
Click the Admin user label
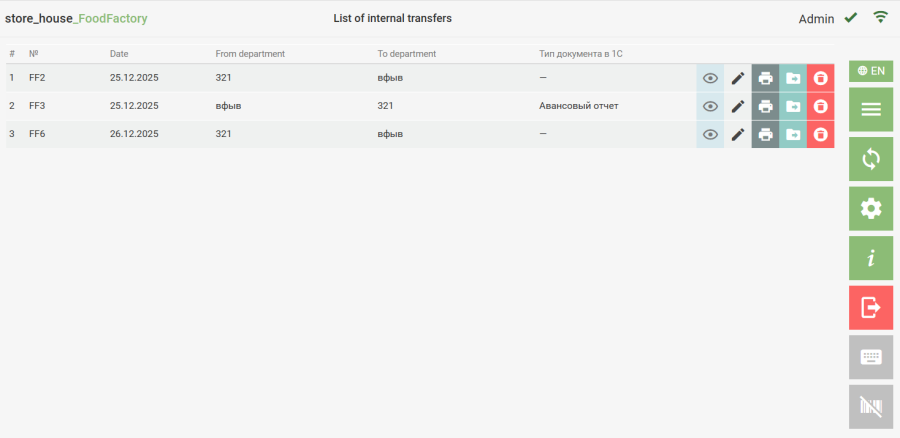tap(816, 19)
